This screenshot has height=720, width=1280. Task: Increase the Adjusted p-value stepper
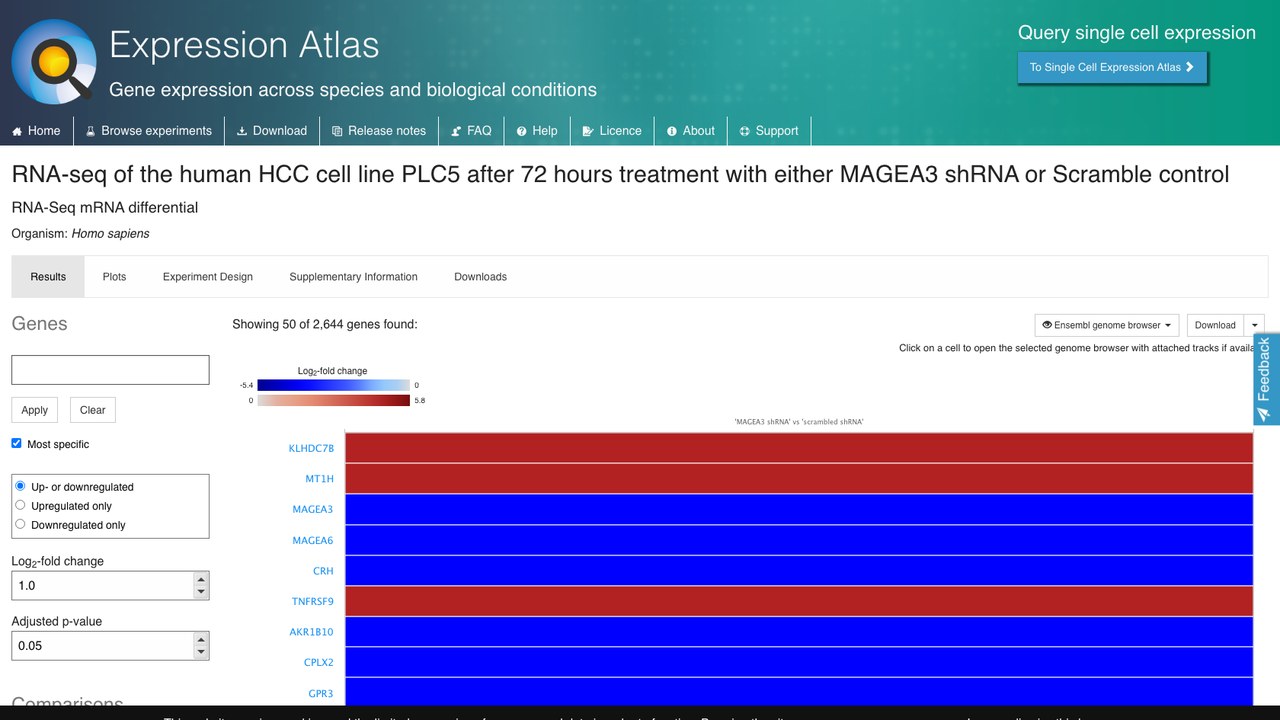tap(201, 639)
